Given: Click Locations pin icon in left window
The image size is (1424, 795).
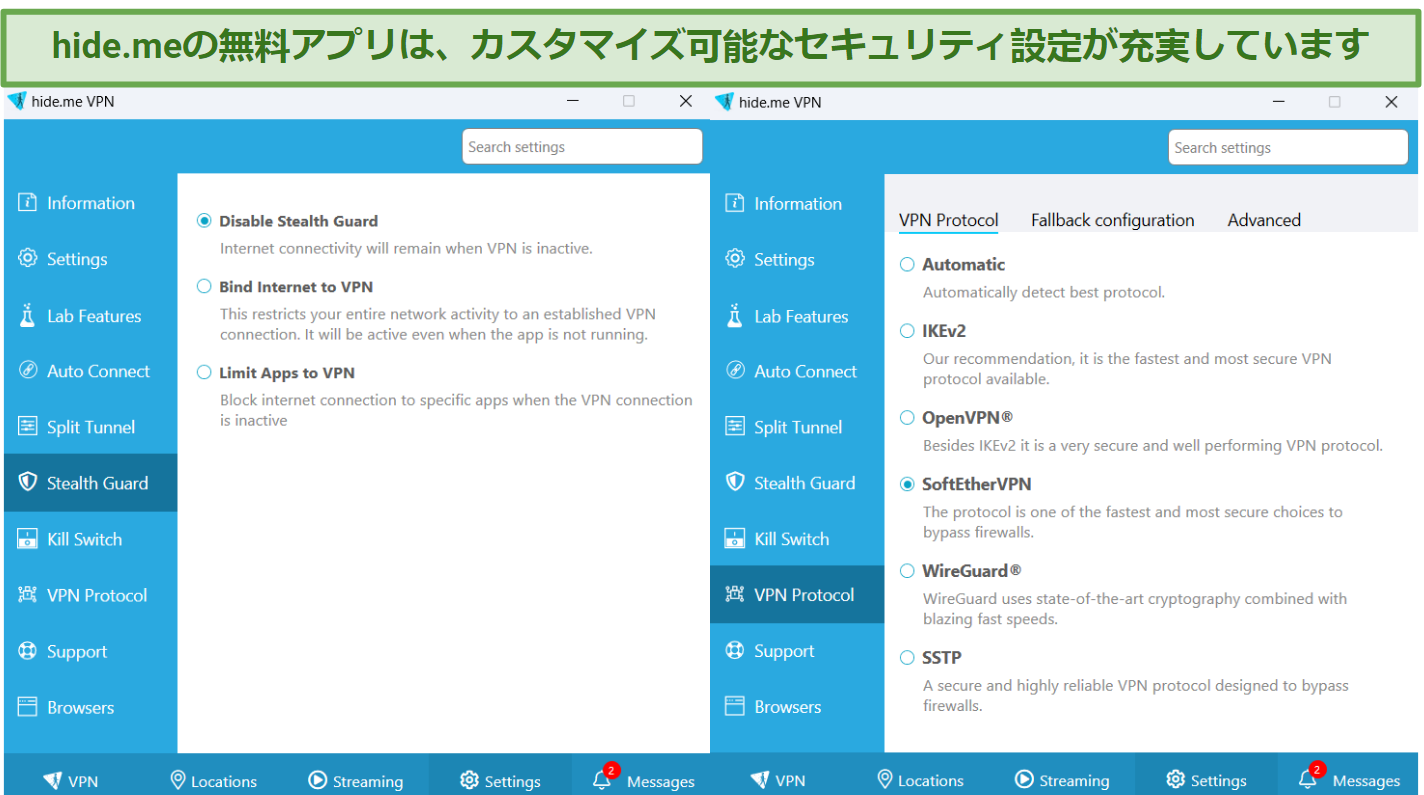Looking at the screenshot, I should pyautogui.click(x=178, y=780).
